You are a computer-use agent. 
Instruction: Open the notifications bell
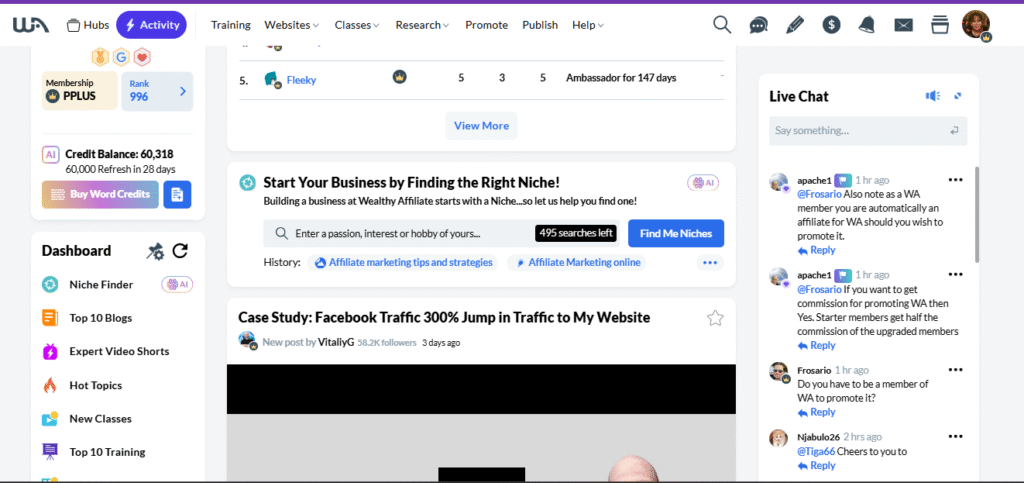(x=867, y=25)
